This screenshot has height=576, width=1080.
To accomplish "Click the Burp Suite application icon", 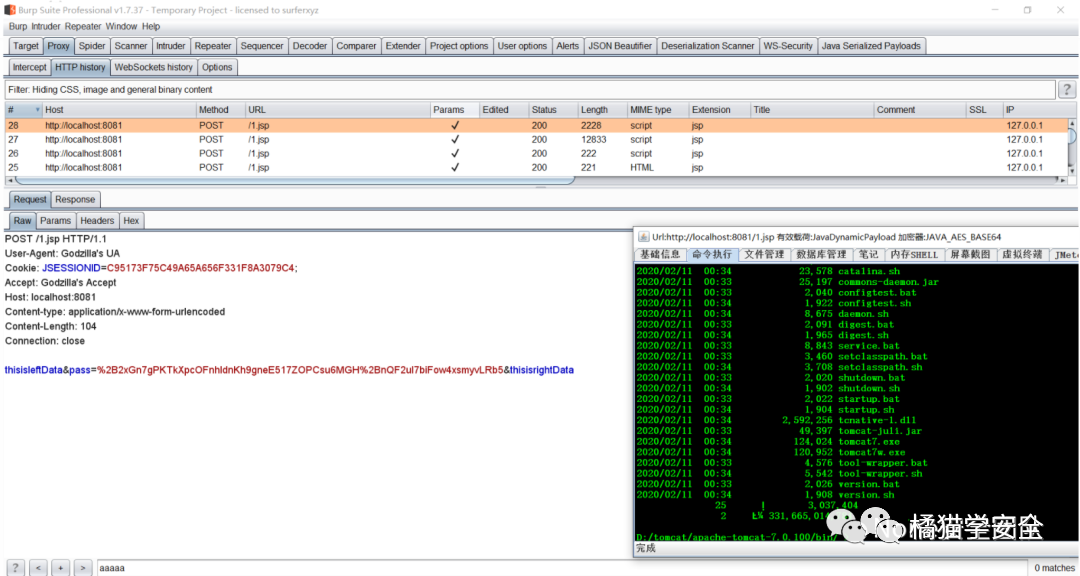I will 10,10.
